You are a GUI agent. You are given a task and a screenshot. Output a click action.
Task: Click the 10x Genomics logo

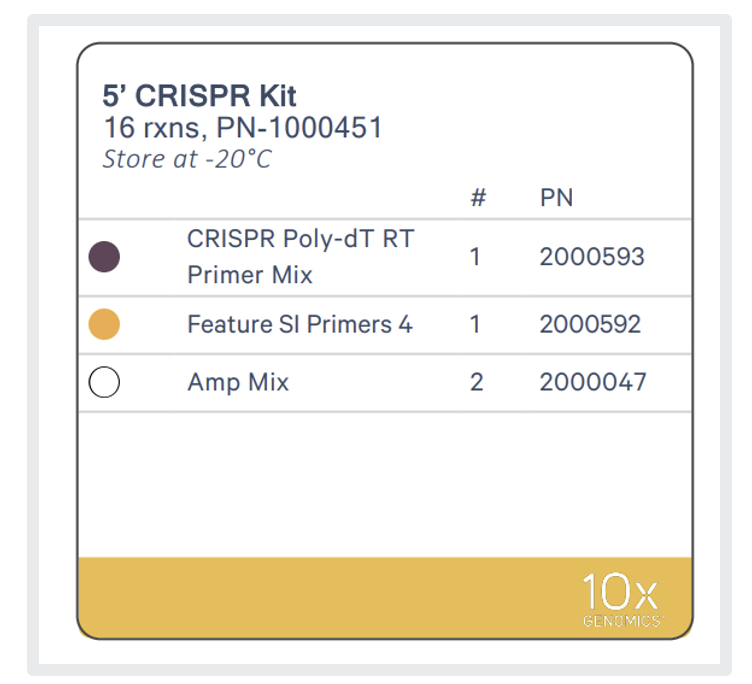[x=622, y=600]
